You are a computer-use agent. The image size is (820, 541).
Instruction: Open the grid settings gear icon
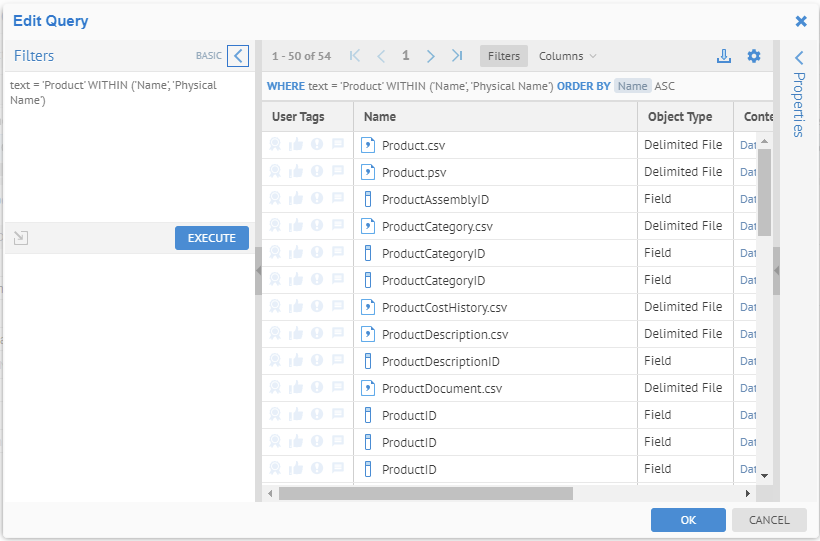754,56
